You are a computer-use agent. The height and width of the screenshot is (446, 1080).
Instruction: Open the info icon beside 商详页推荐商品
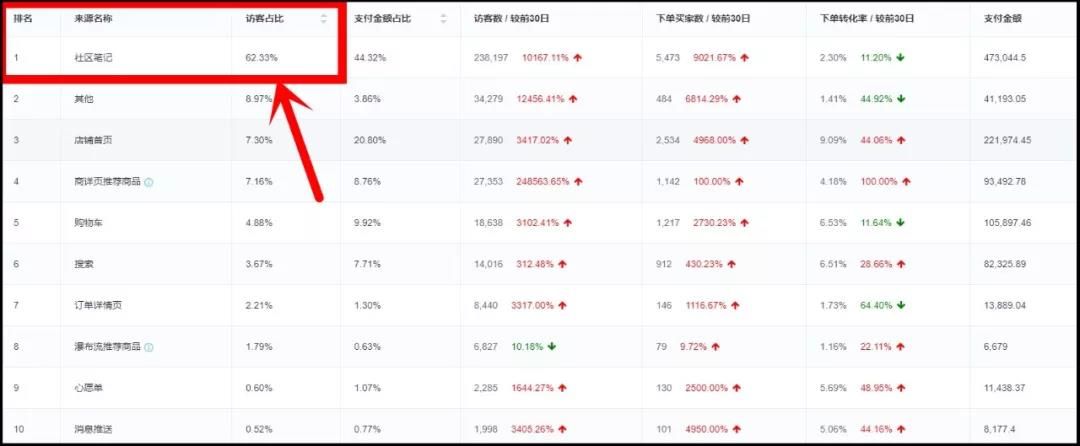click(149, 182)
